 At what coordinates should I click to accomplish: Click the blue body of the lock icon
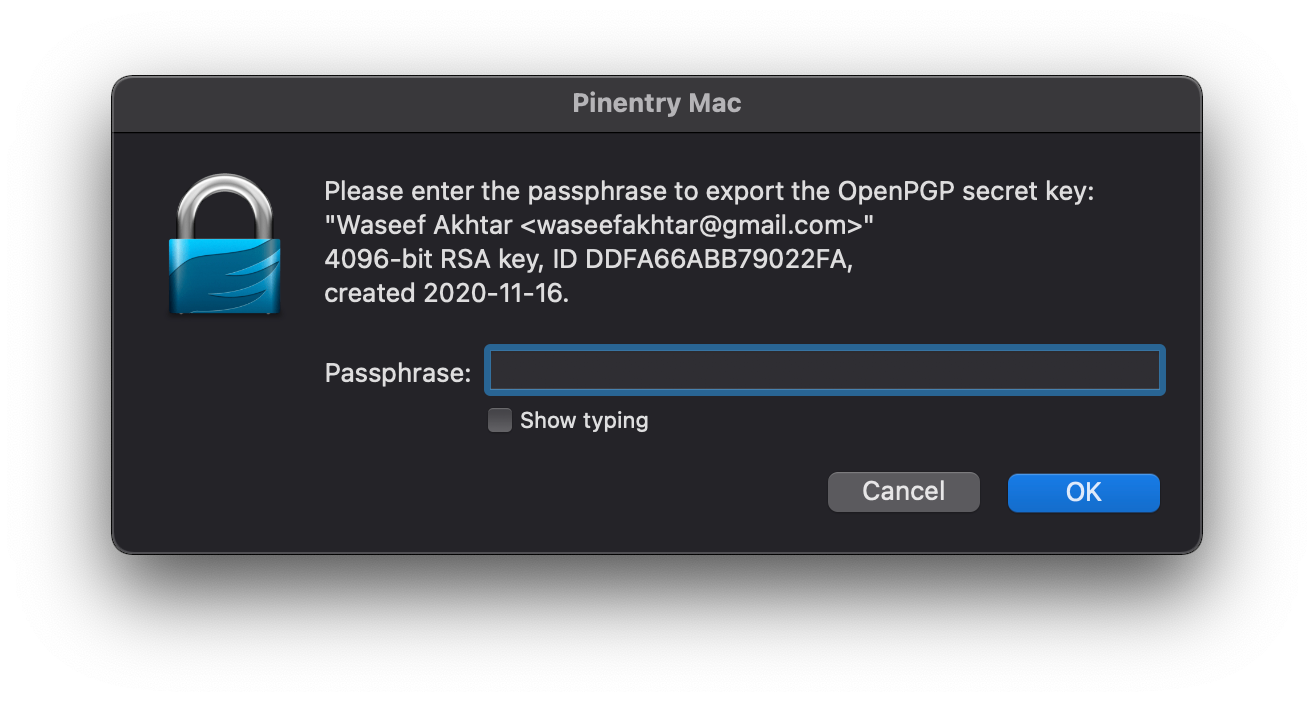(x=224, y=275)
